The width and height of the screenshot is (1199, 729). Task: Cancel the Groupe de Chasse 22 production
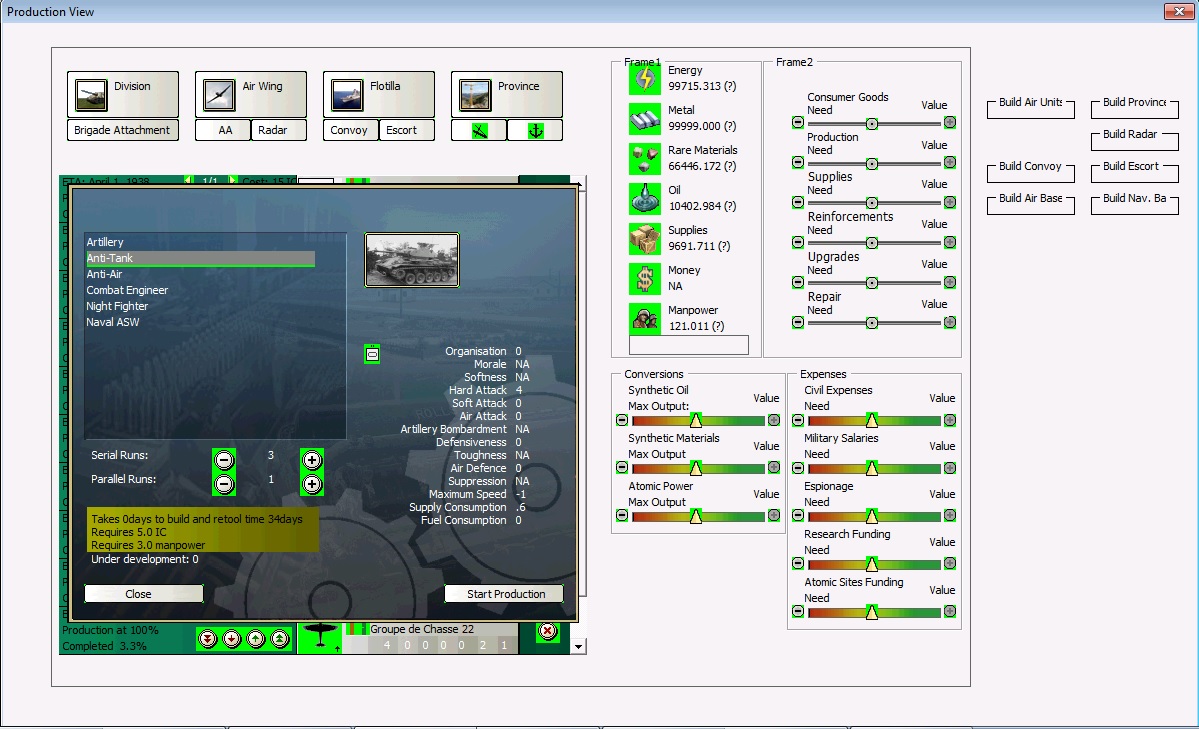pyautogui.click(x=547, y=631)
